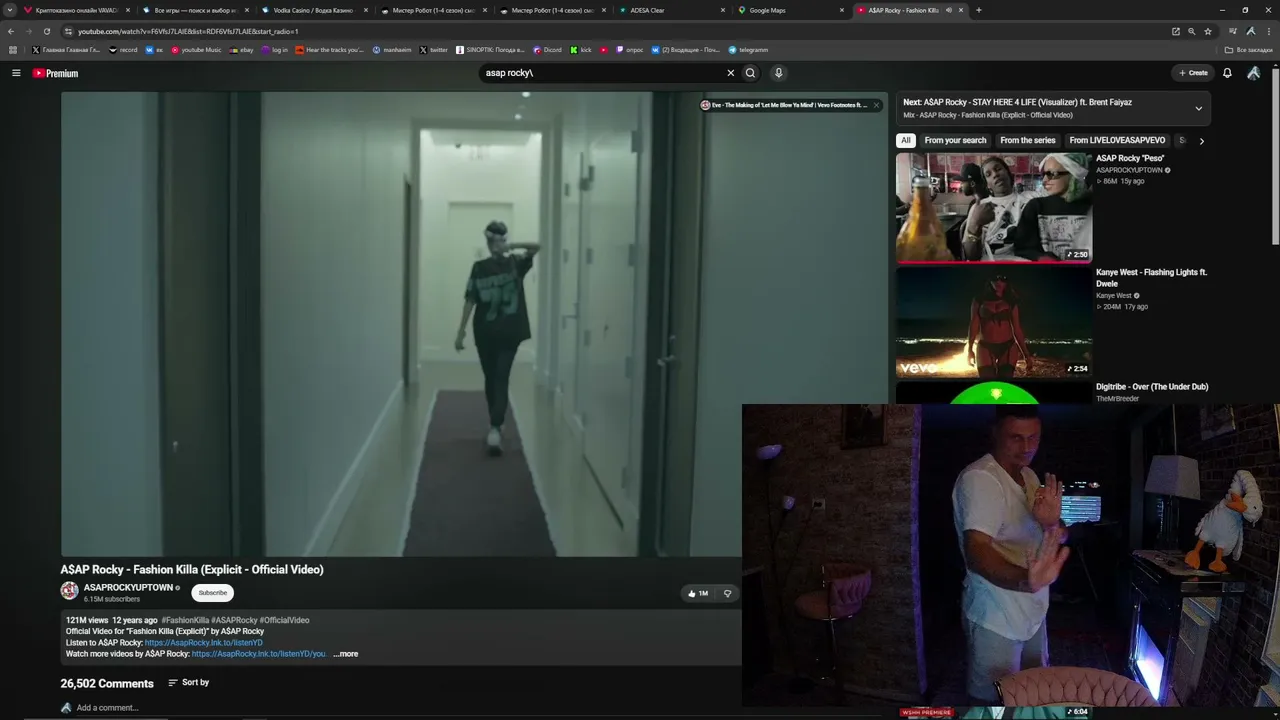1280x720 pixels.
Task: Select the All filter chip
Action: [x=905, y=141]
